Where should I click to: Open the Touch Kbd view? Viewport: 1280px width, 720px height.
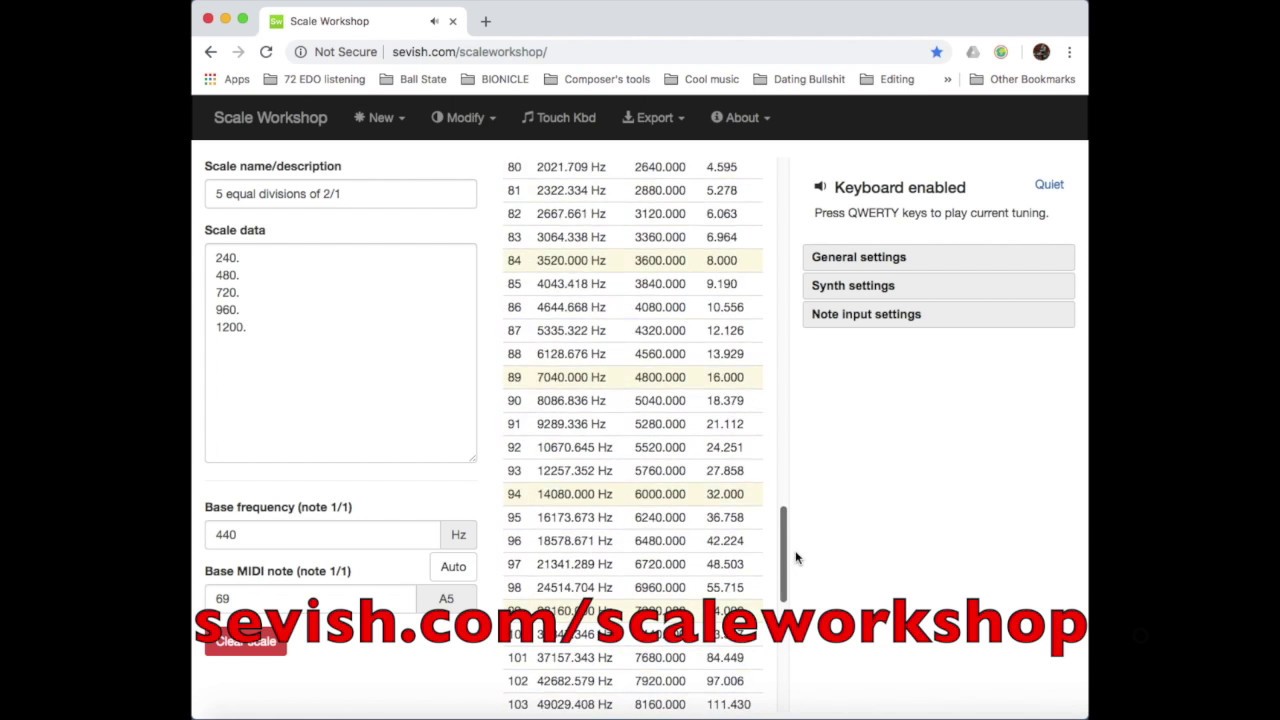point(558,118)
